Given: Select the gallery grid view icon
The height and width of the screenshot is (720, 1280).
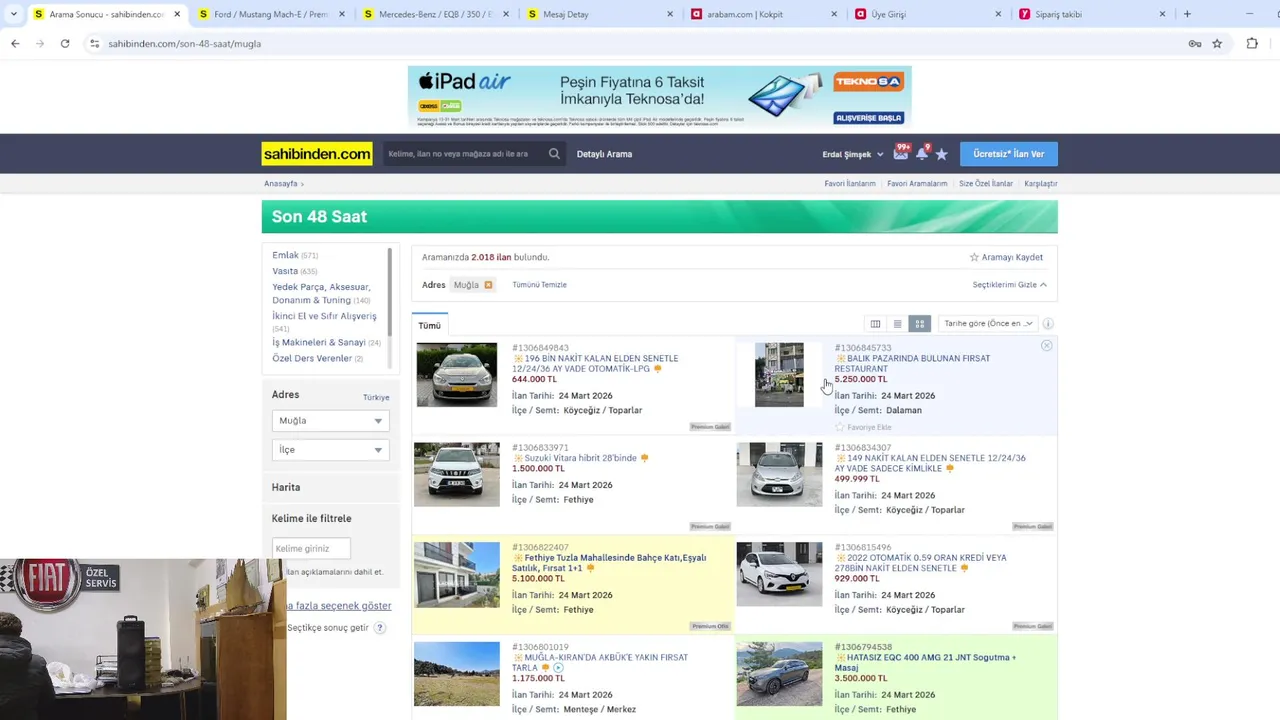Looking at the screenshot, I should (x=920, y=324).
